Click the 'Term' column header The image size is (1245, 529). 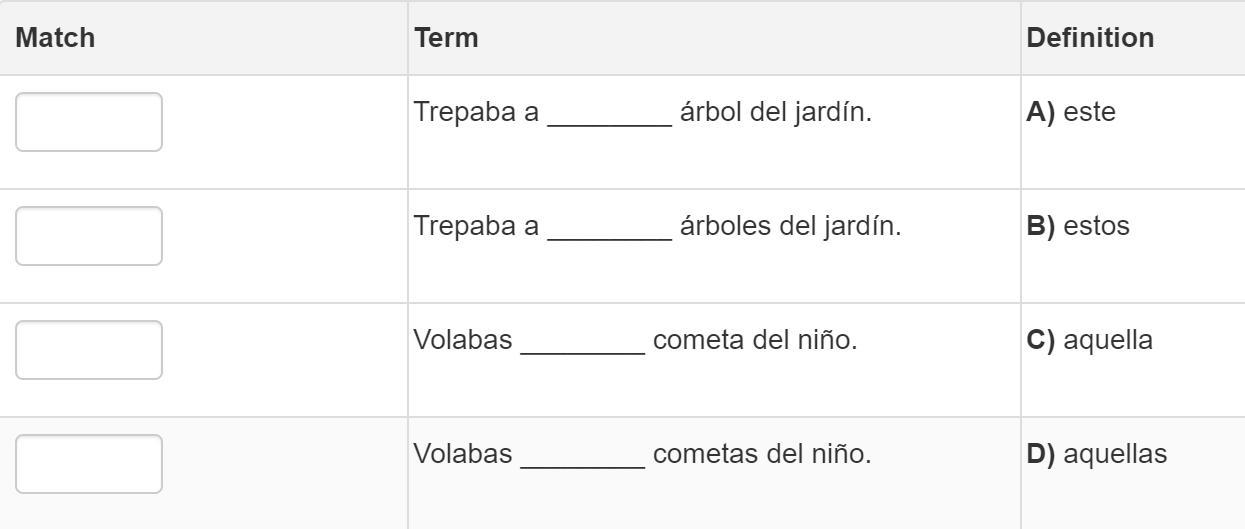click(x=446, y=38)
